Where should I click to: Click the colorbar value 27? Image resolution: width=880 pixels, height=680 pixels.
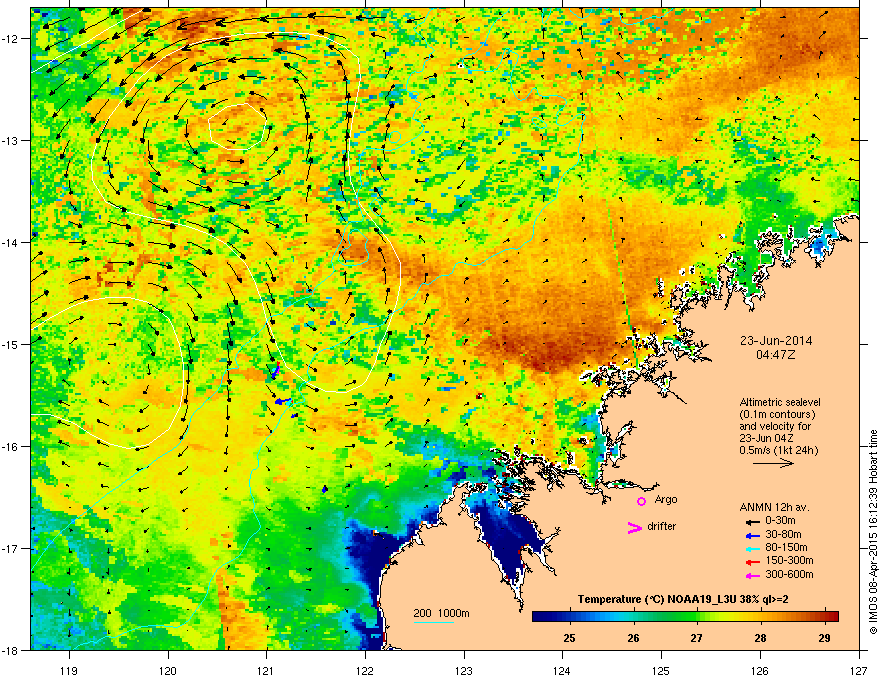coord(696,638)
